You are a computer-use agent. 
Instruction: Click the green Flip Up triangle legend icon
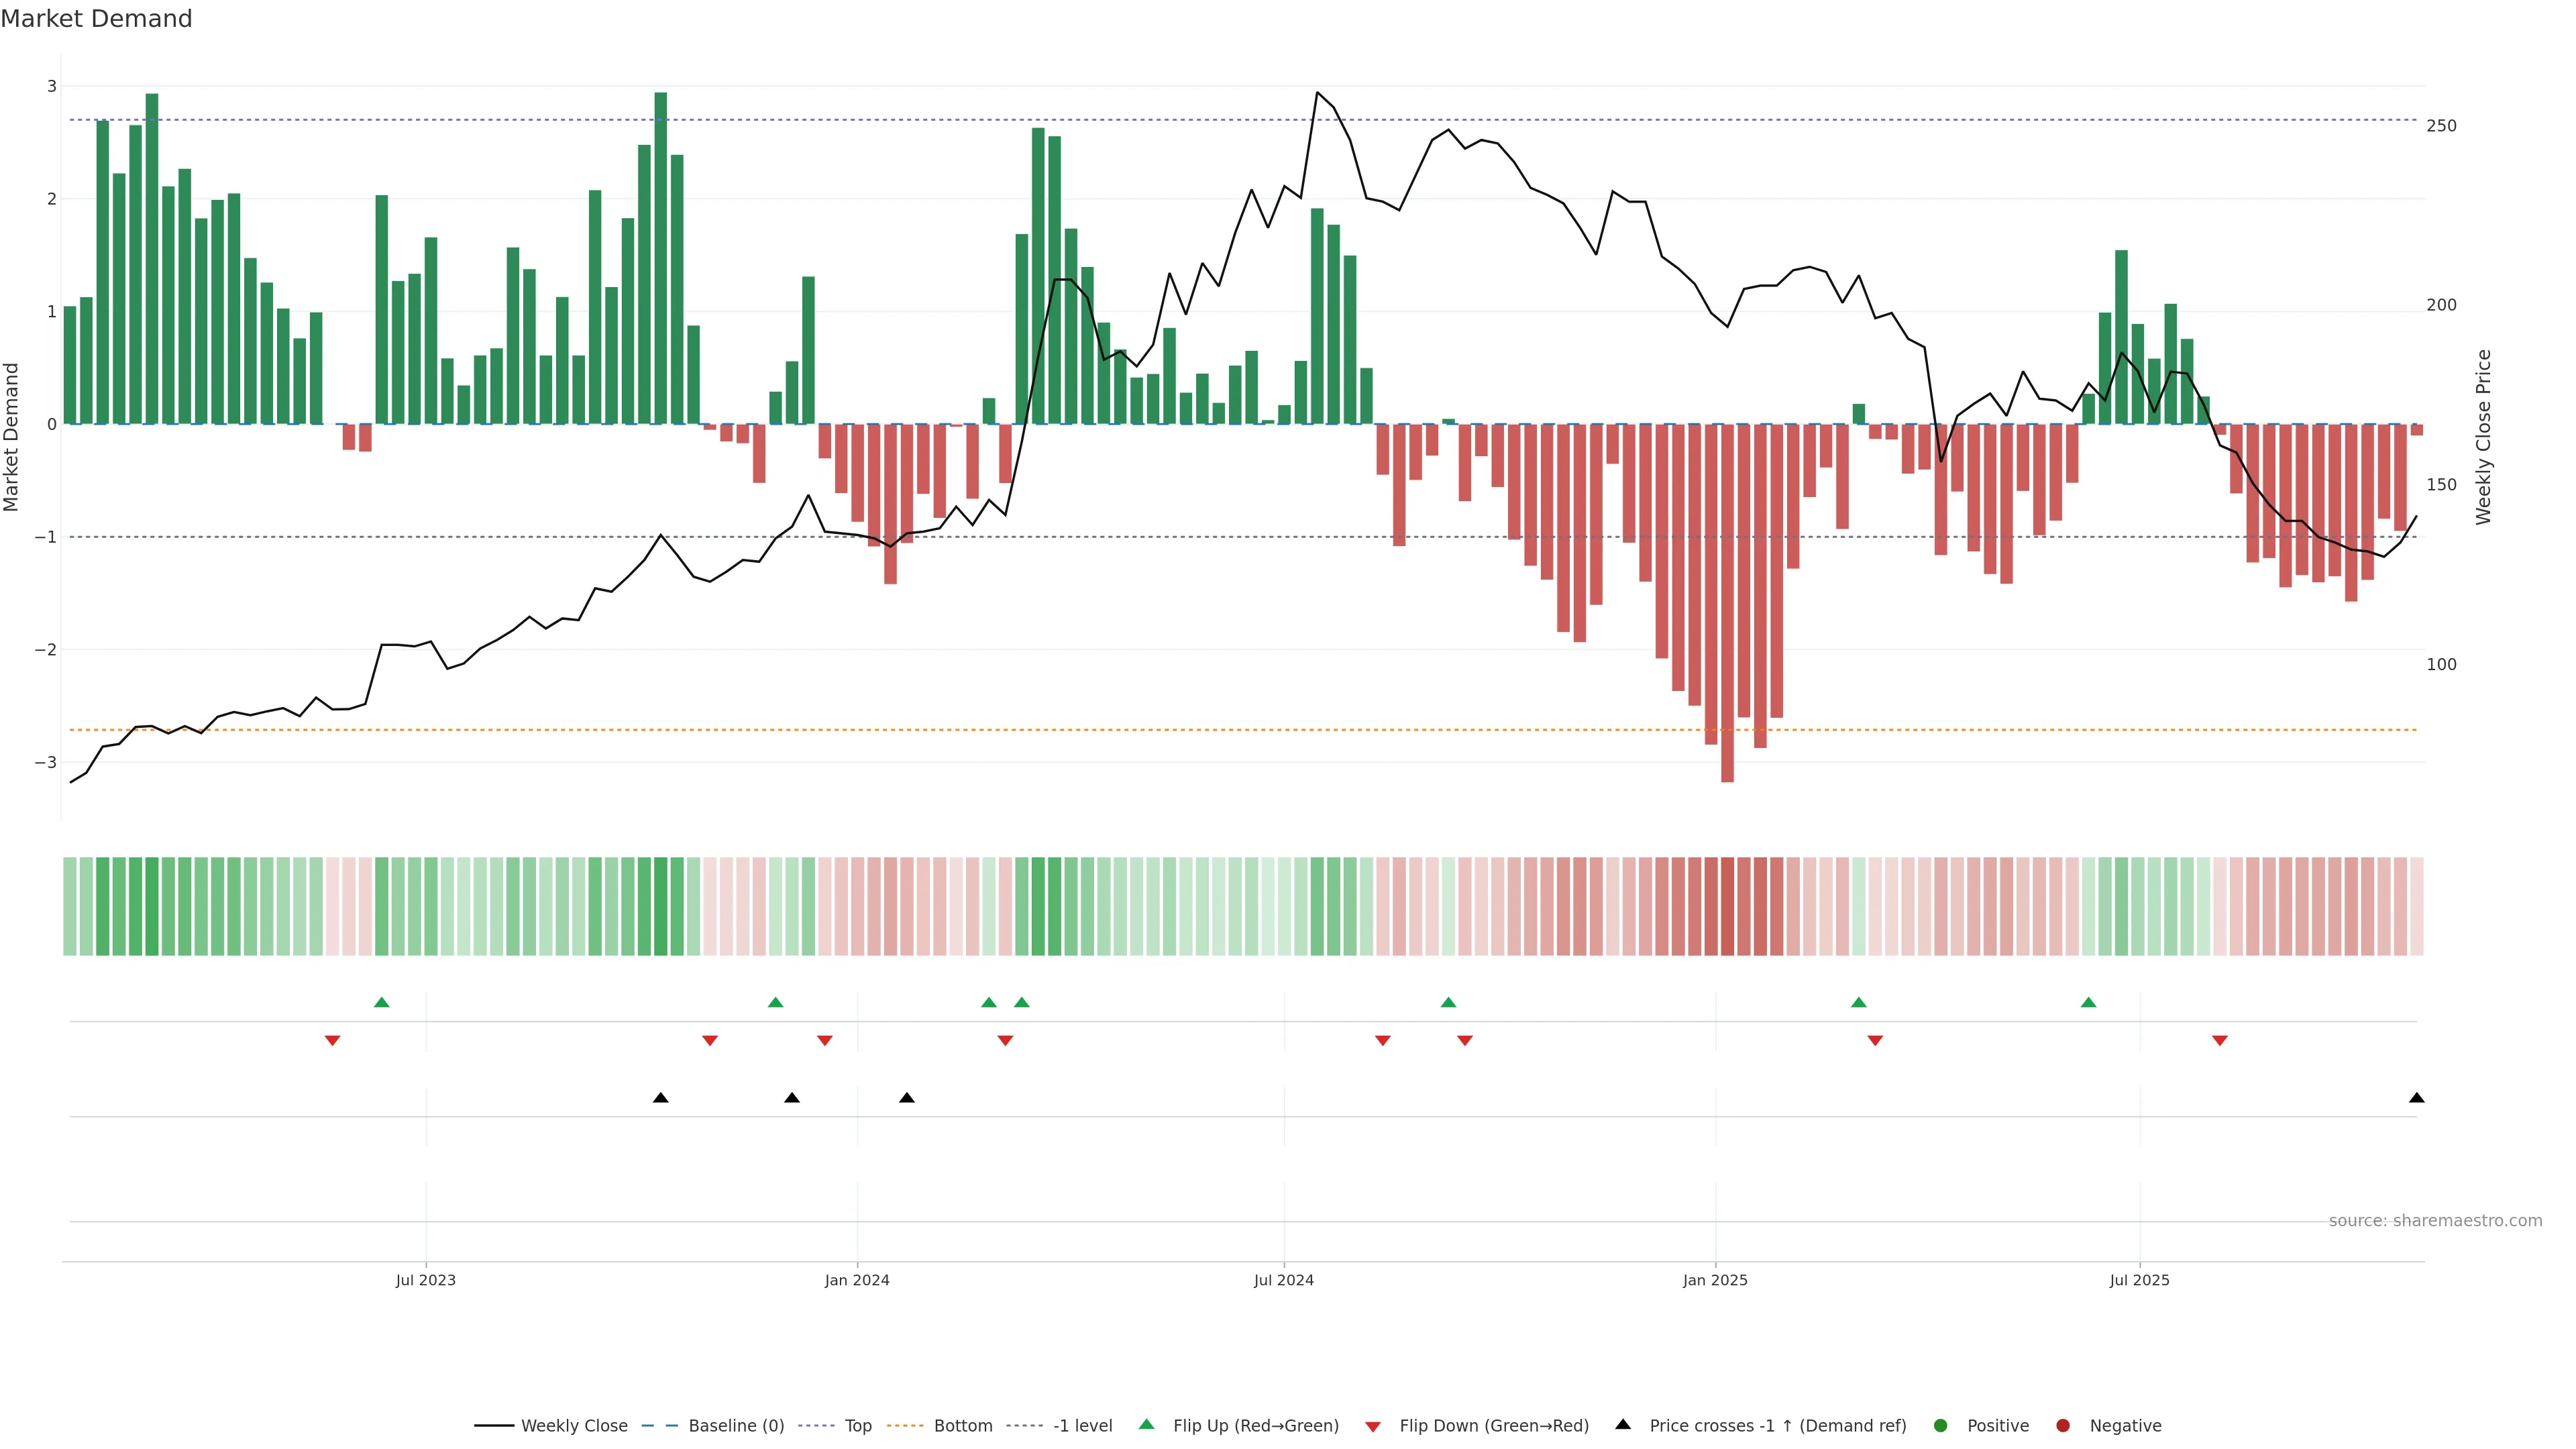1146,1425
